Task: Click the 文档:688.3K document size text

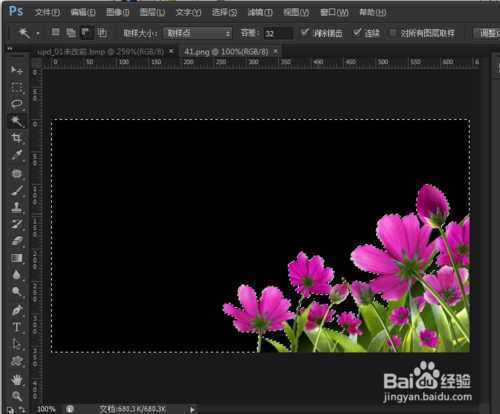Action: click(133, 409)
